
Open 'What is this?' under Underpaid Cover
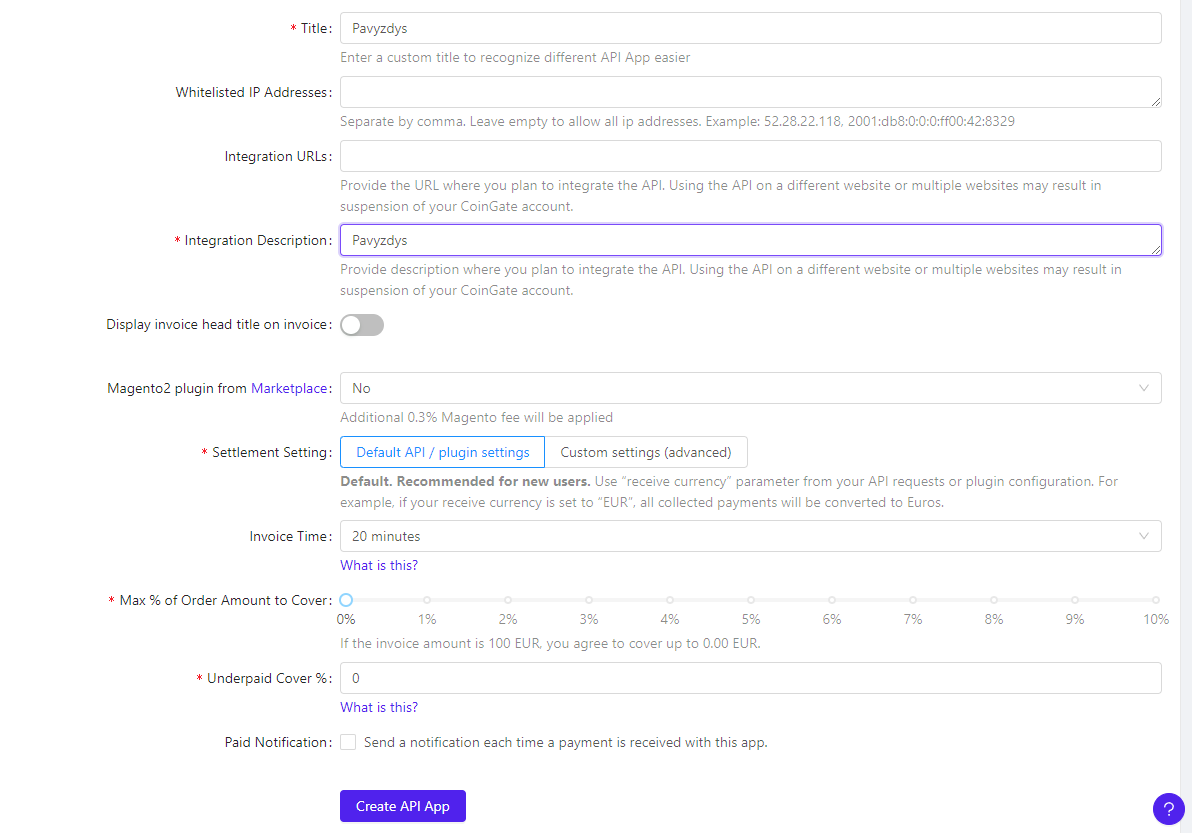[x=379, y=708]
